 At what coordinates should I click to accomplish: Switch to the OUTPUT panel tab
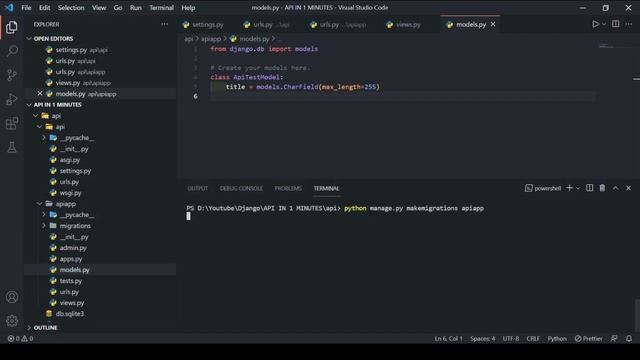[x=198, y=188]
